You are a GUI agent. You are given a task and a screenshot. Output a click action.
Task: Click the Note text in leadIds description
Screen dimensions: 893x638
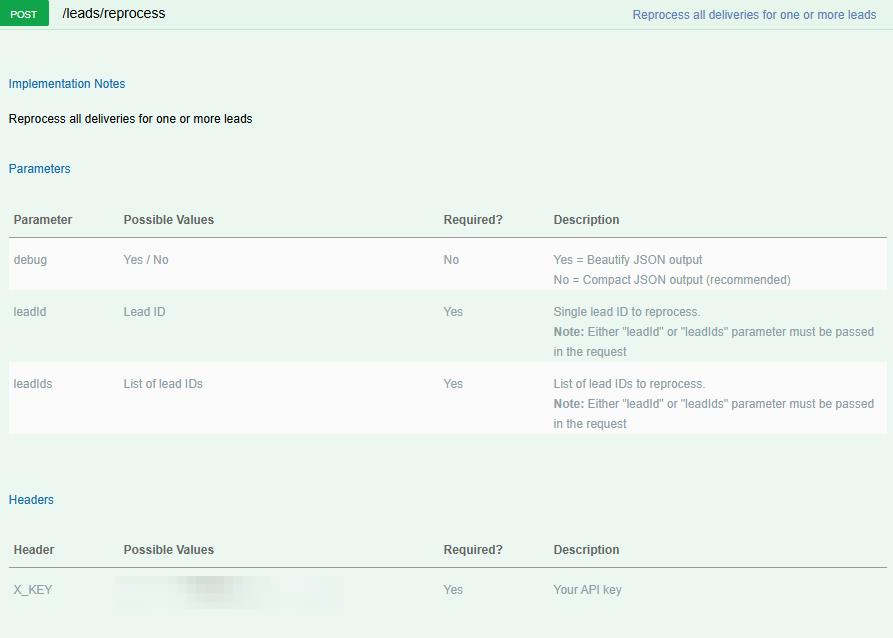(714, 414)
